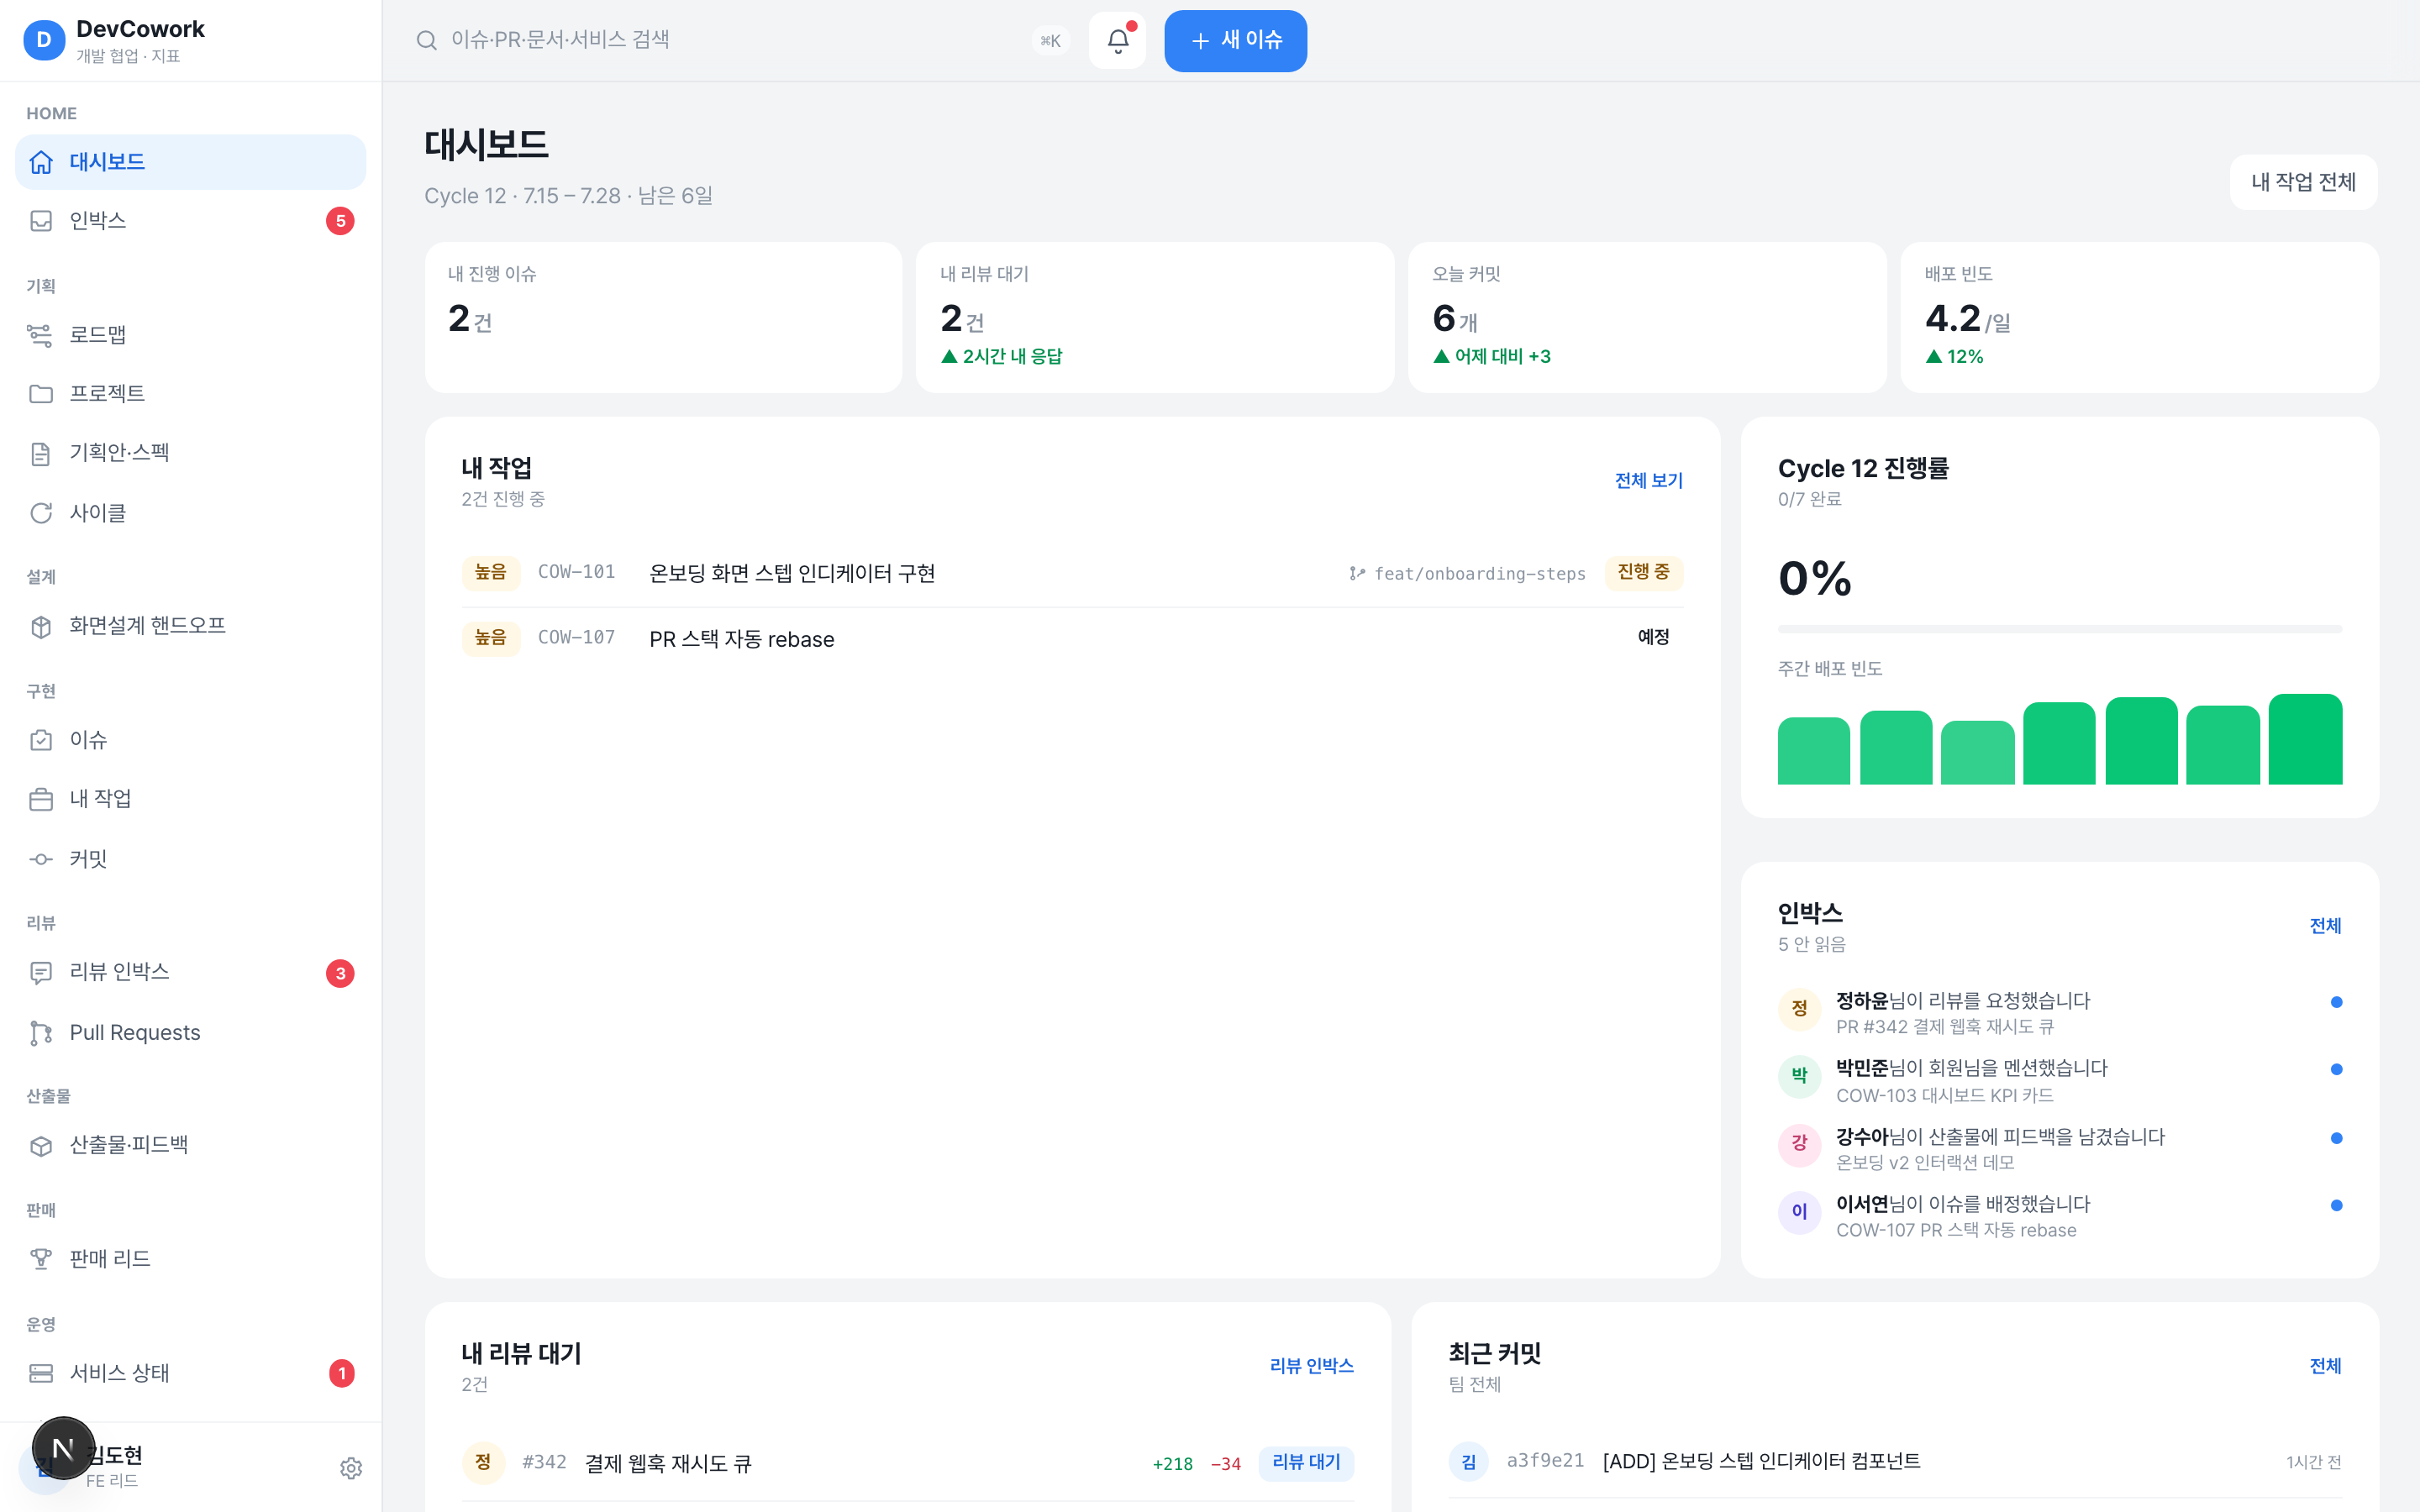
Task: Click the sales leads trophy icon
Action: click(41, 1259)
